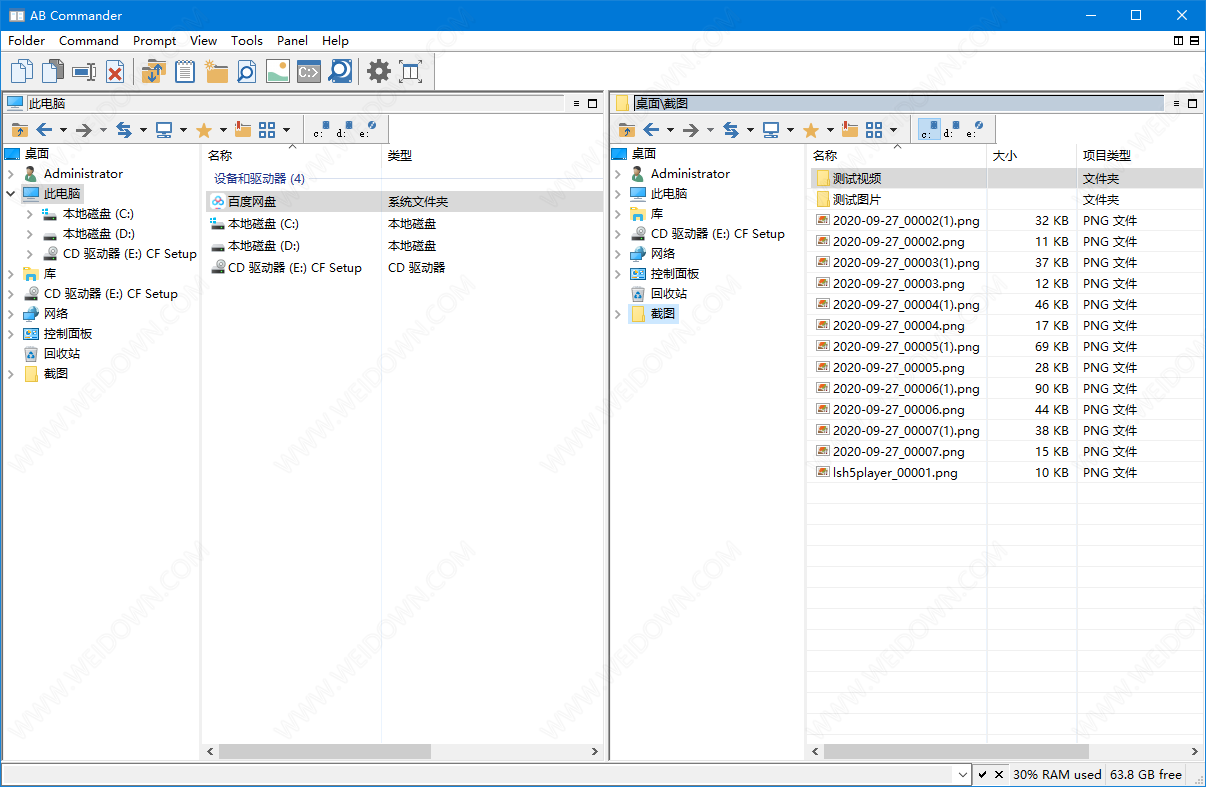This screenshot has height=787, width=1206.
Task: Select drive d: in left panel toolbar
Action: 346,130
